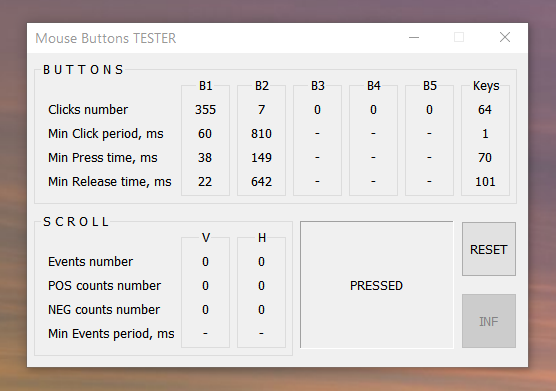The width and height of the screenshot is (556, 391).
Task: Click the B3 column header
Action: (x=318, y=86)
